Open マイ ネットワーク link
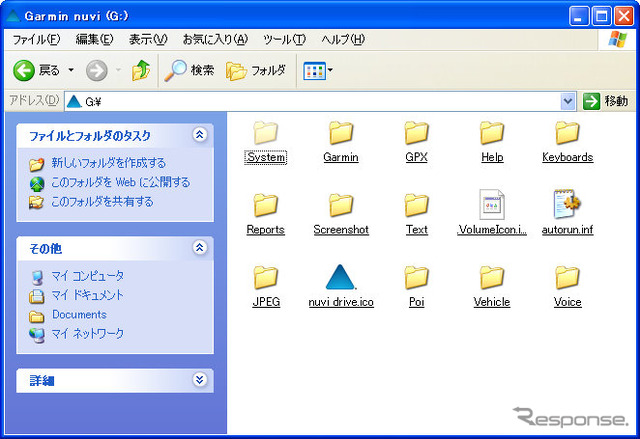Screen dimensions: 640x439 click(x=87, y=334)
